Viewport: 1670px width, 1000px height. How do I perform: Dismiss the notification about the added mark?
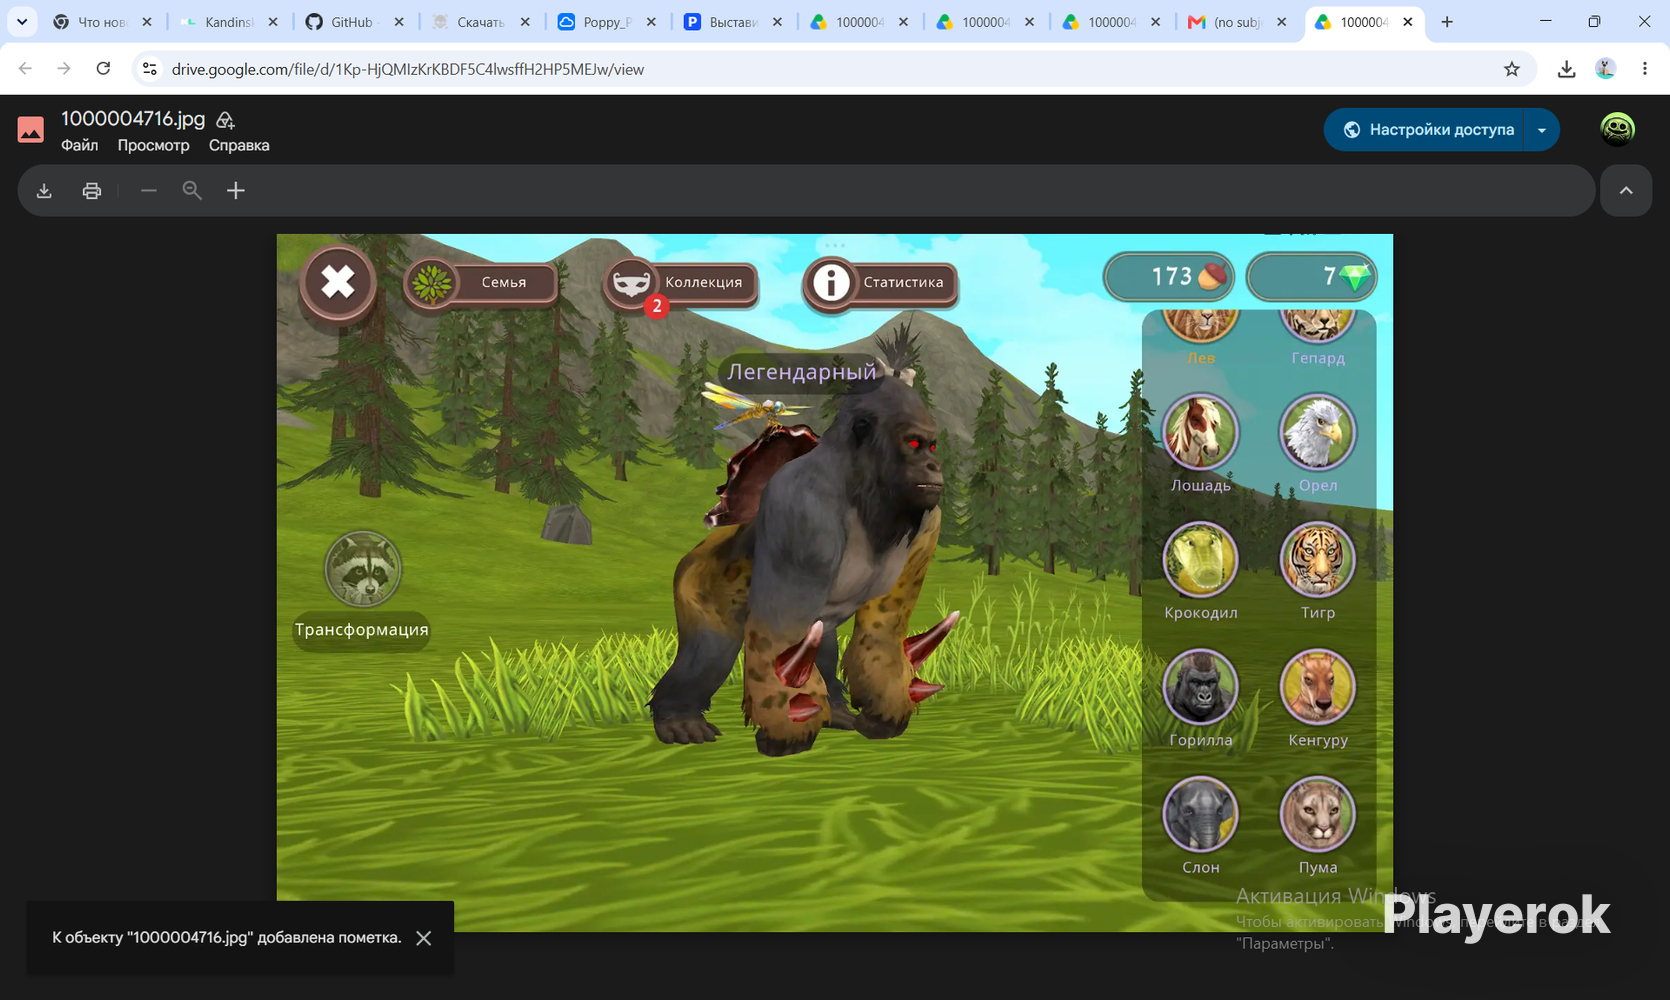[x=424, y=938]
